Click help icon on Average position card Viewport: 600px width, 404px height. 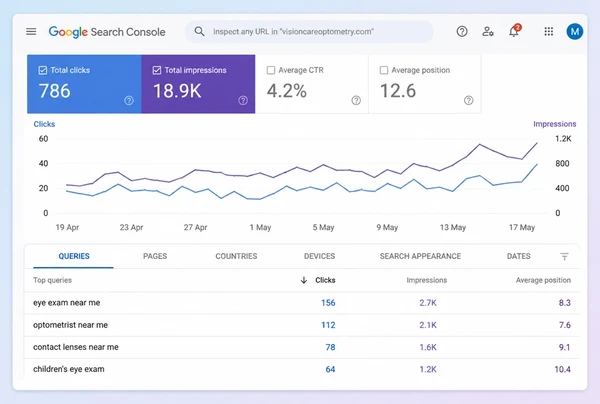468,100
